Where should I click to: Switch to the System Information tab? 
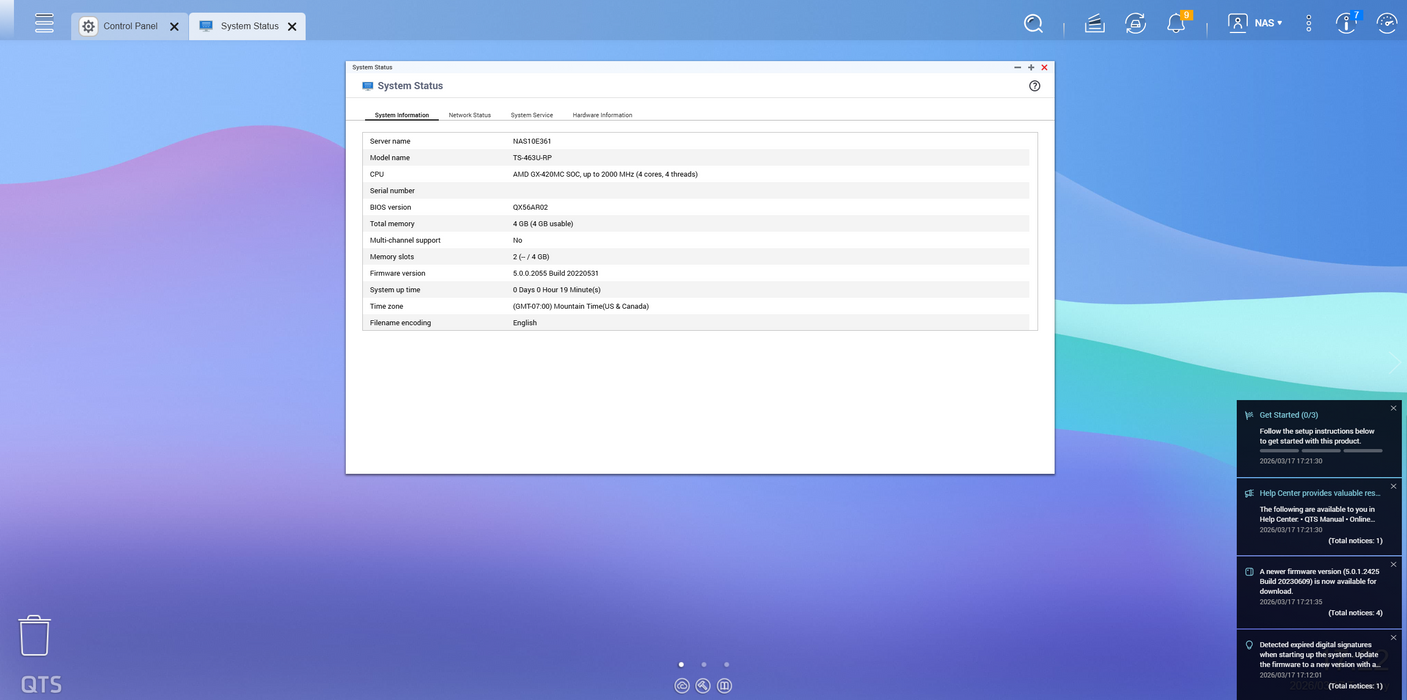(402, 115)
